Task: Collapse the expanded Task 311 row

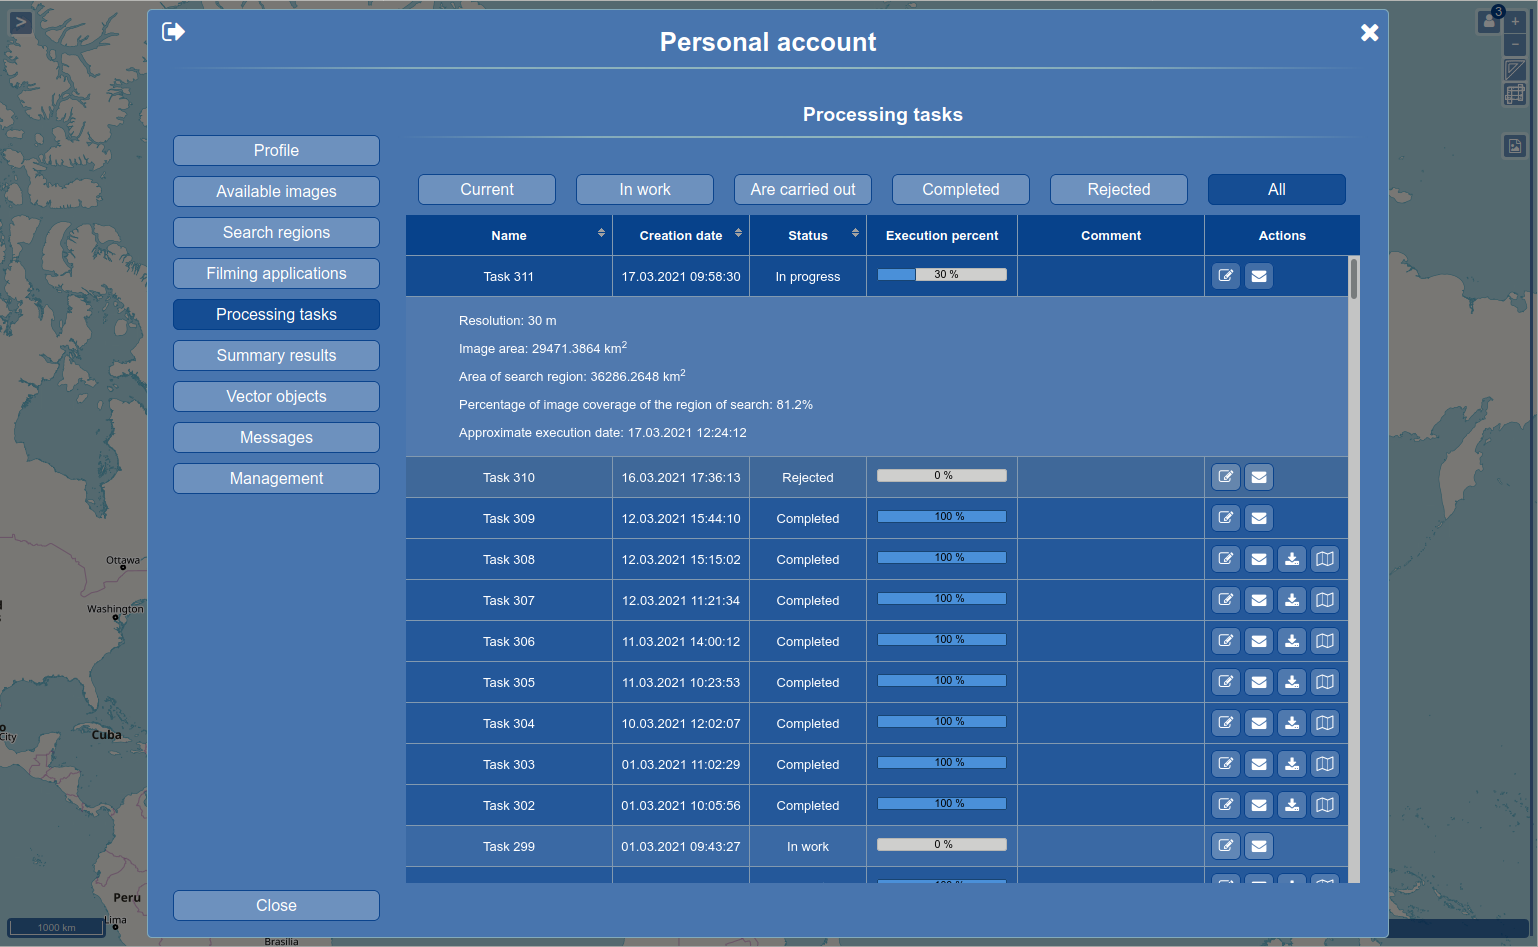Action: tap(509, 277)
